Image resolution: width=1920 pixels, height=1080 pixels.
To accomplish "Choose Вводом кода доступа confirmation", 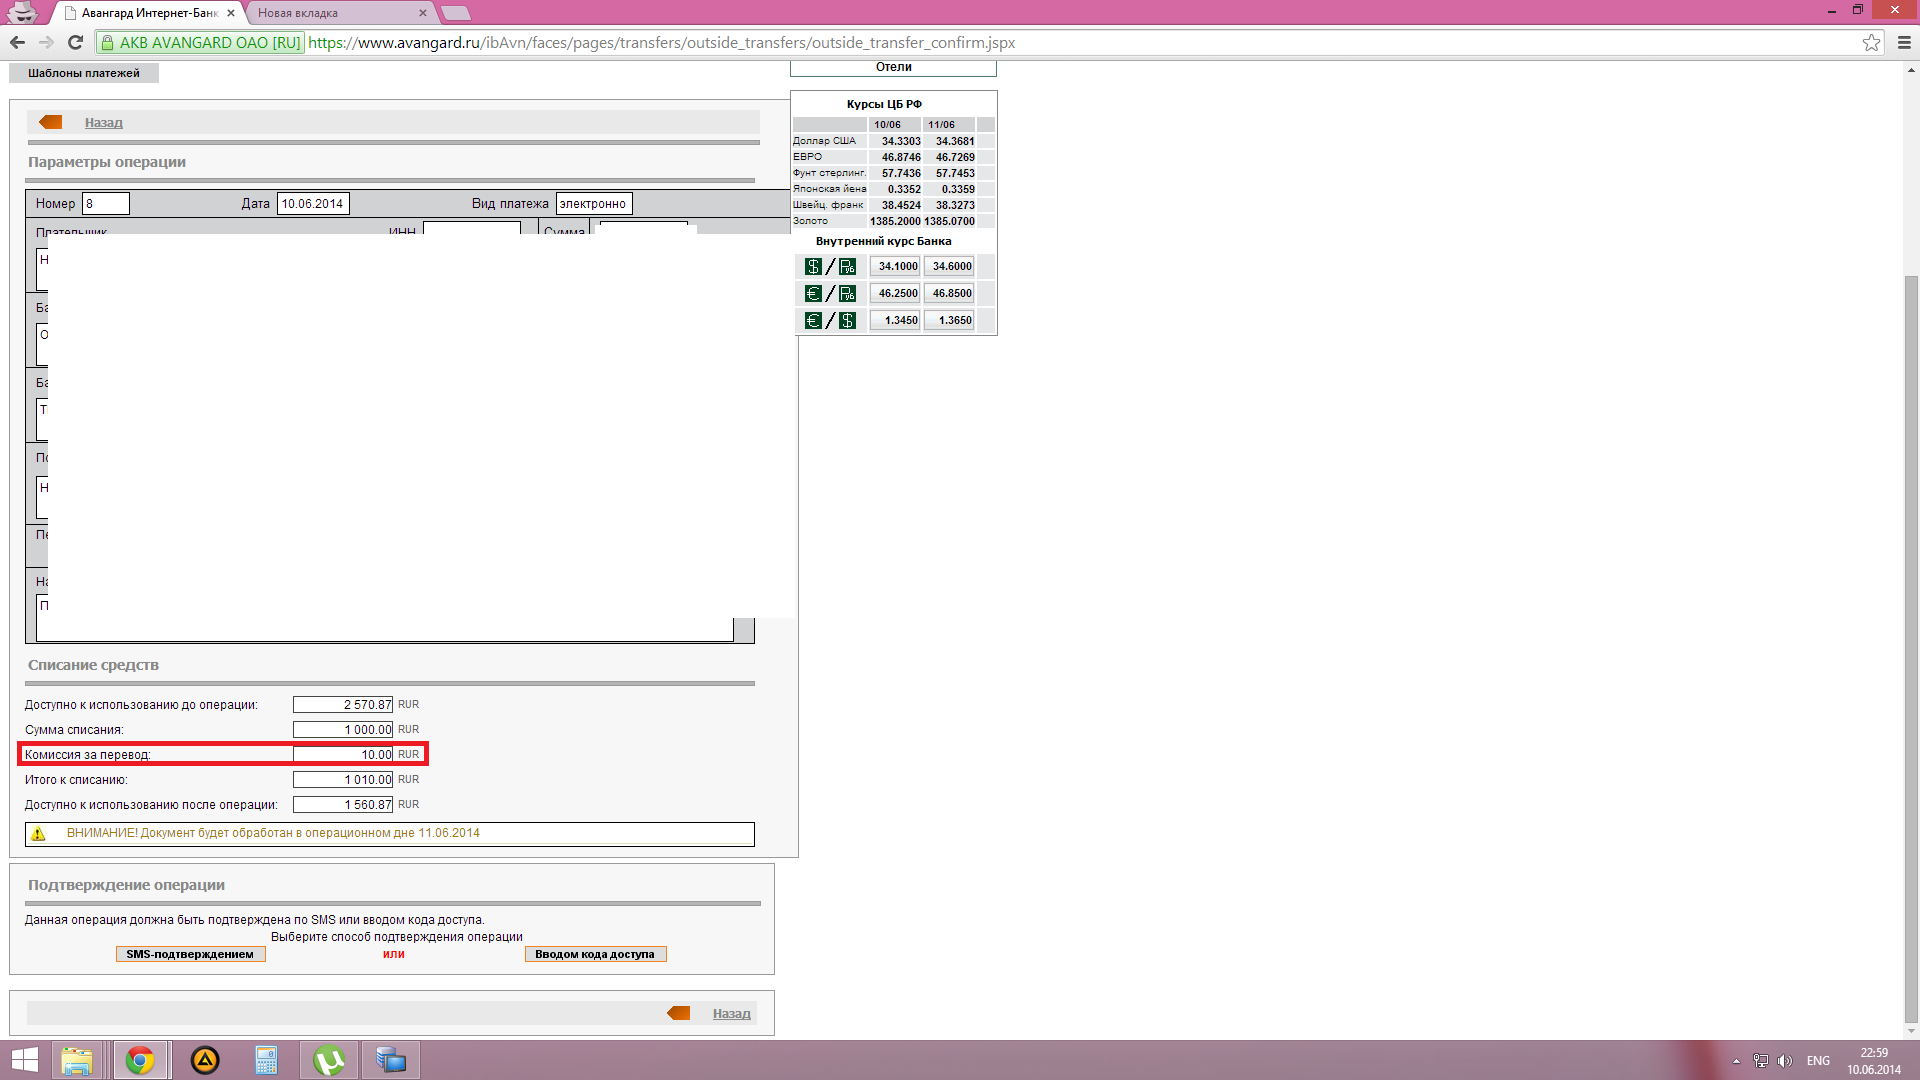I will [x=595, y=954].
